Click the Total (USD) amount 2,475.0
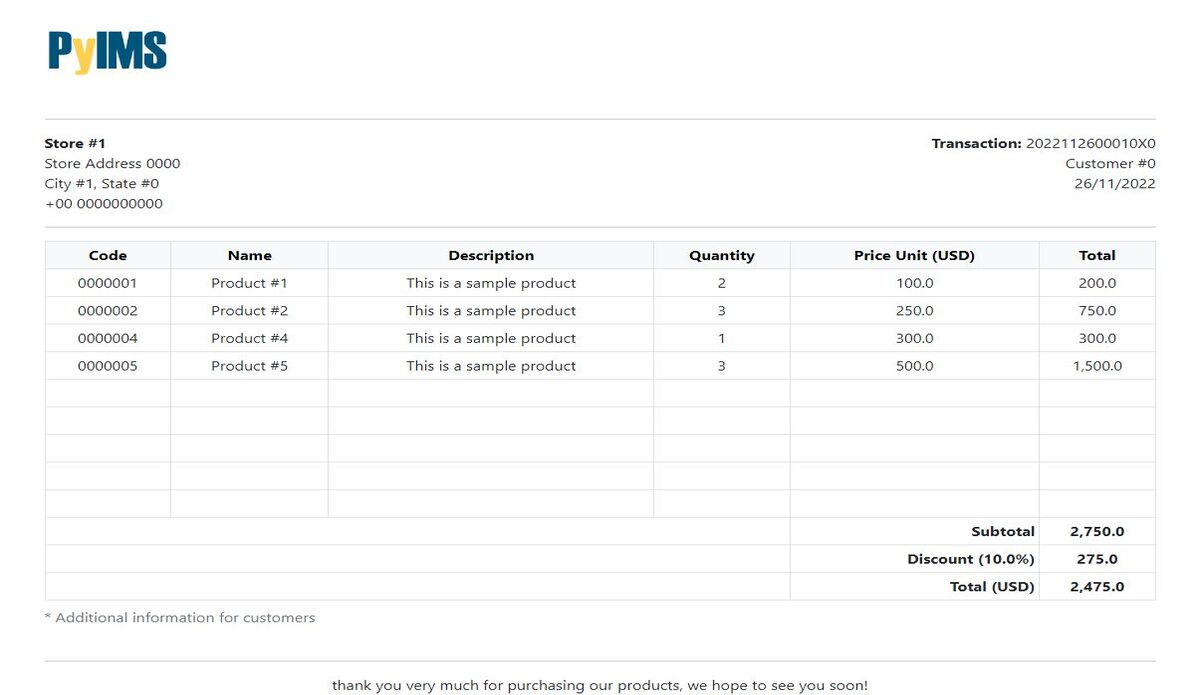1200x695 pixels. click(1097, 587)
